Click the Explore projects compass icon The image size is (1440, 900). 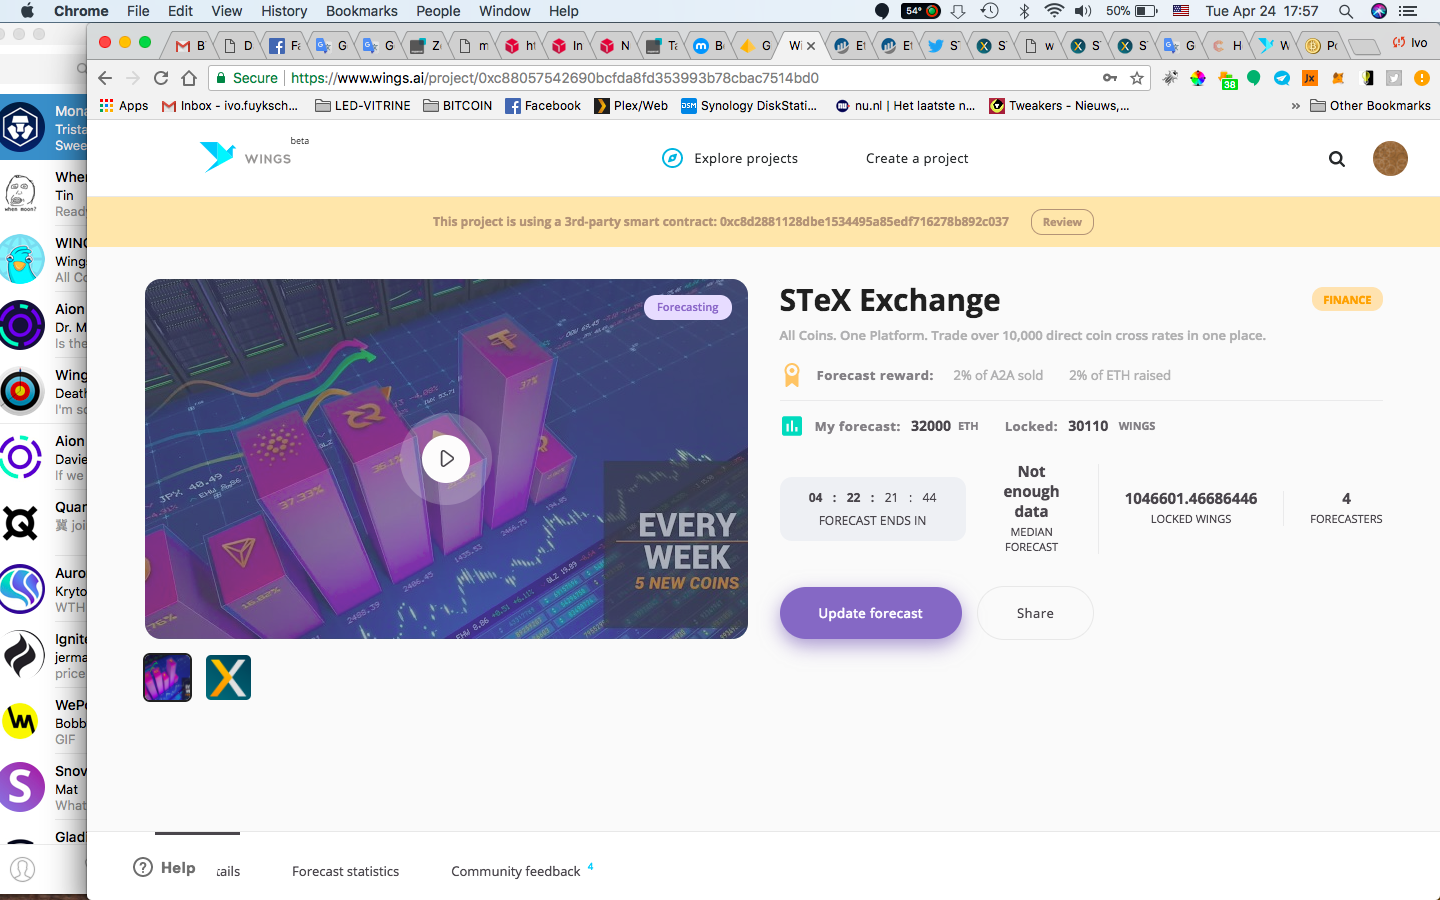coord(672,158)
